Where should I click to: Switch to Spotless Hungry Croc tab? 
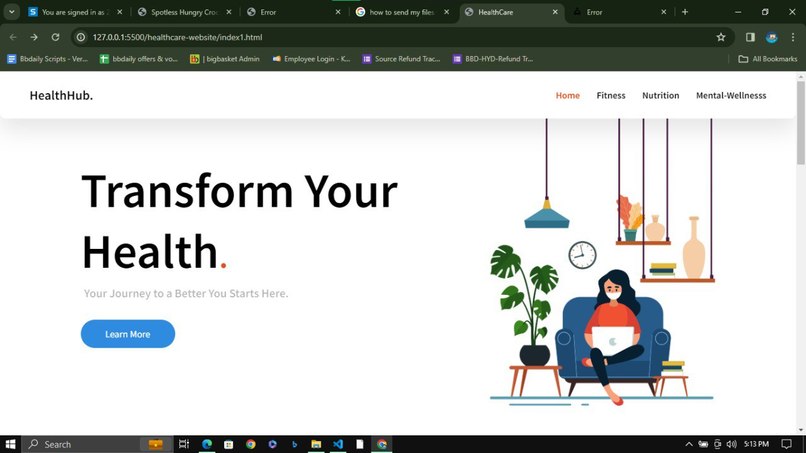point(184,12)
